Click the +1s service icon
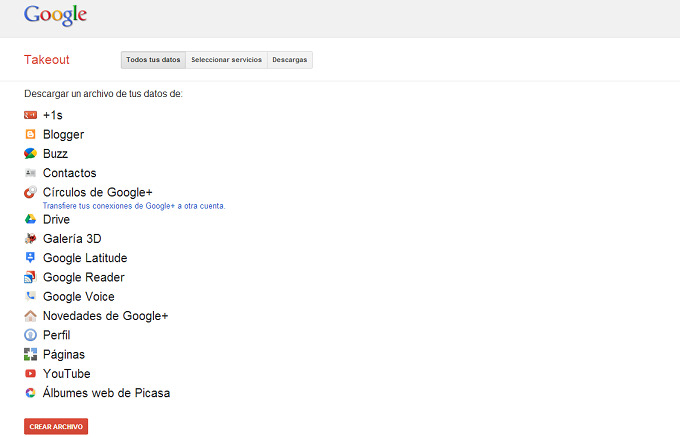This screenshot has height=437, width=680. [30, 115]
